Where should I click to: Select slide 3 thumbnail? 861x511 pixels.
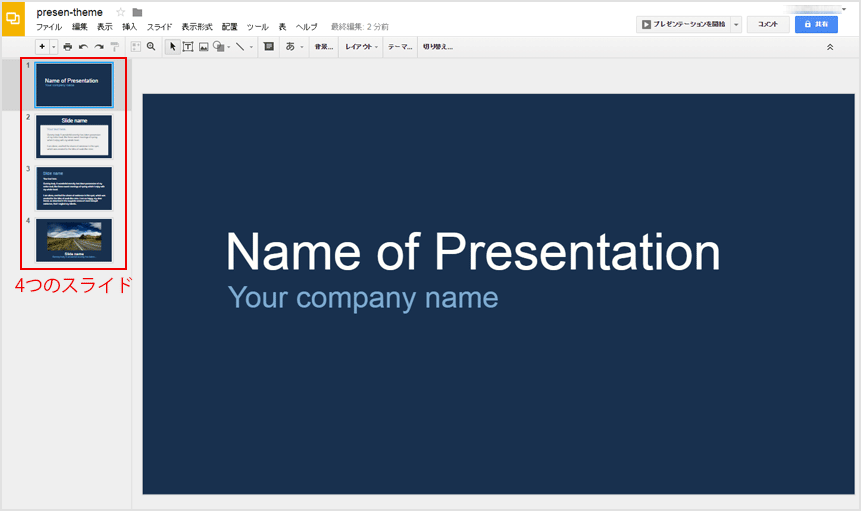pos(74,188)
